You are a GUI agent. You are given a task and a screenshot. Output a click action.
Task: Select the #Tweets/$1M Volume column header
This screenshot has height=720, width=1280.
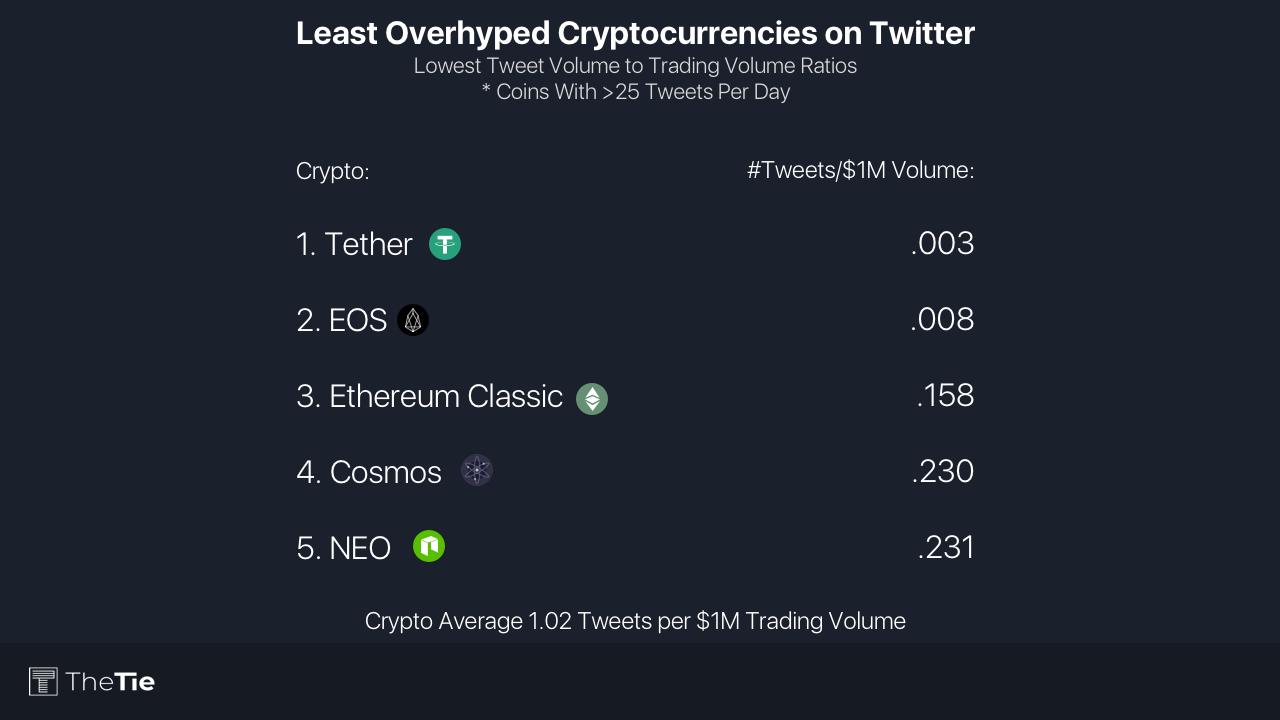tap(861, 171)
